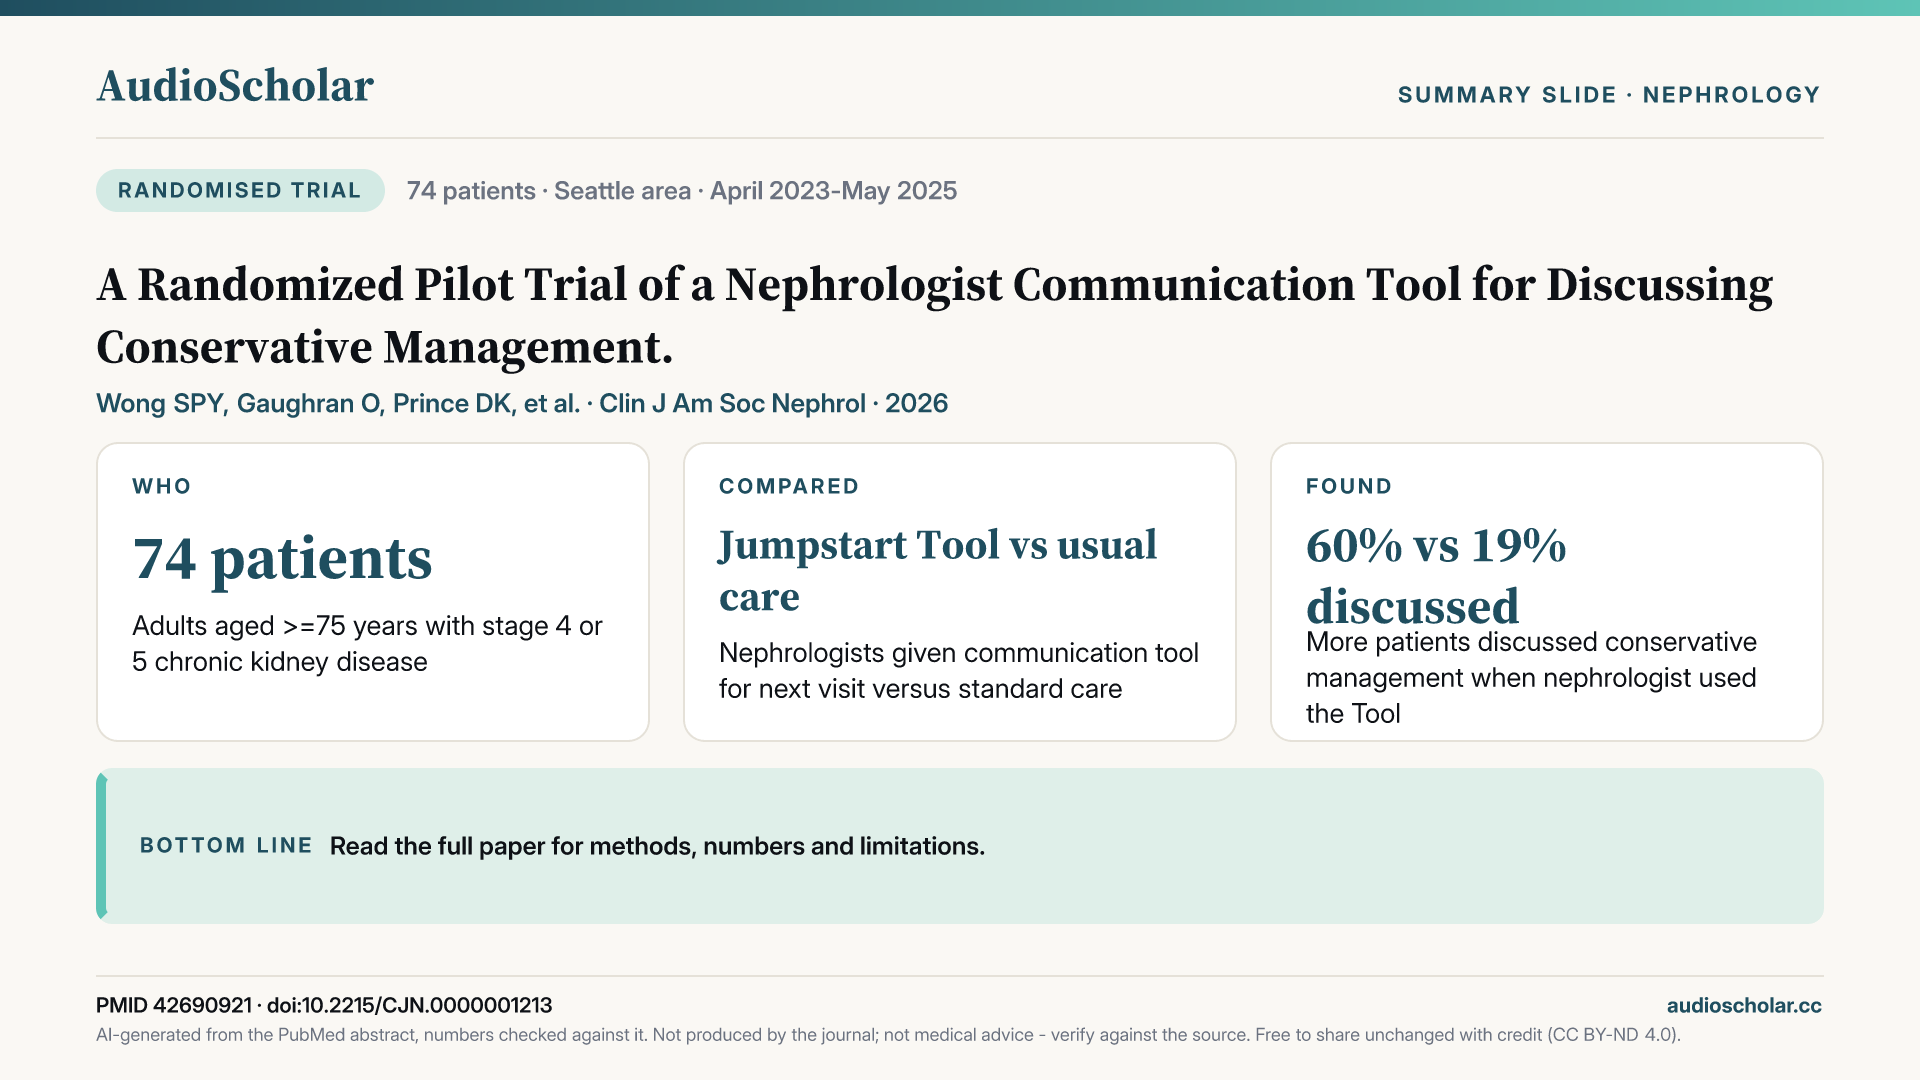
Task: Click the BOTTOM LINE label
Action: coord(226,845)
